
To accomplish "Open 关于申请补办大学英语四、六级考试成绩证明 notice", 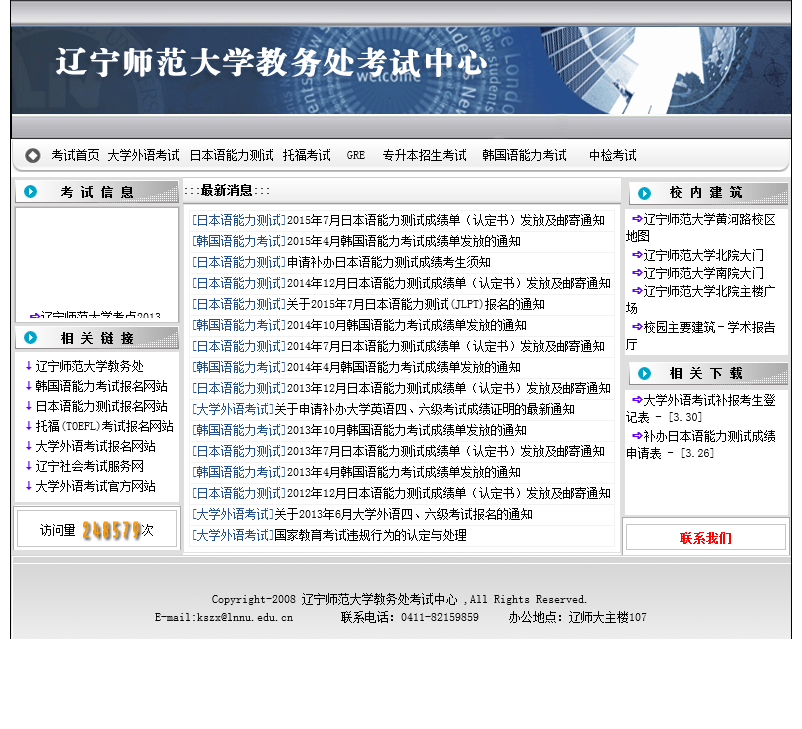I will [x=425, y=409].
